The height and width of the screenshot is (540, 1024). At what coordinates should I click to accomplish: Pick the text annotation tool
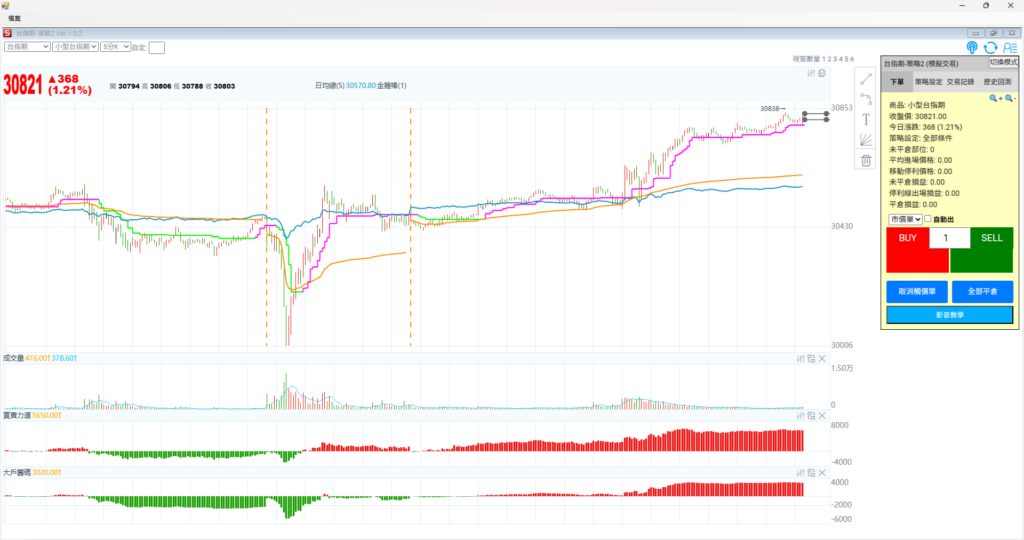866,119
